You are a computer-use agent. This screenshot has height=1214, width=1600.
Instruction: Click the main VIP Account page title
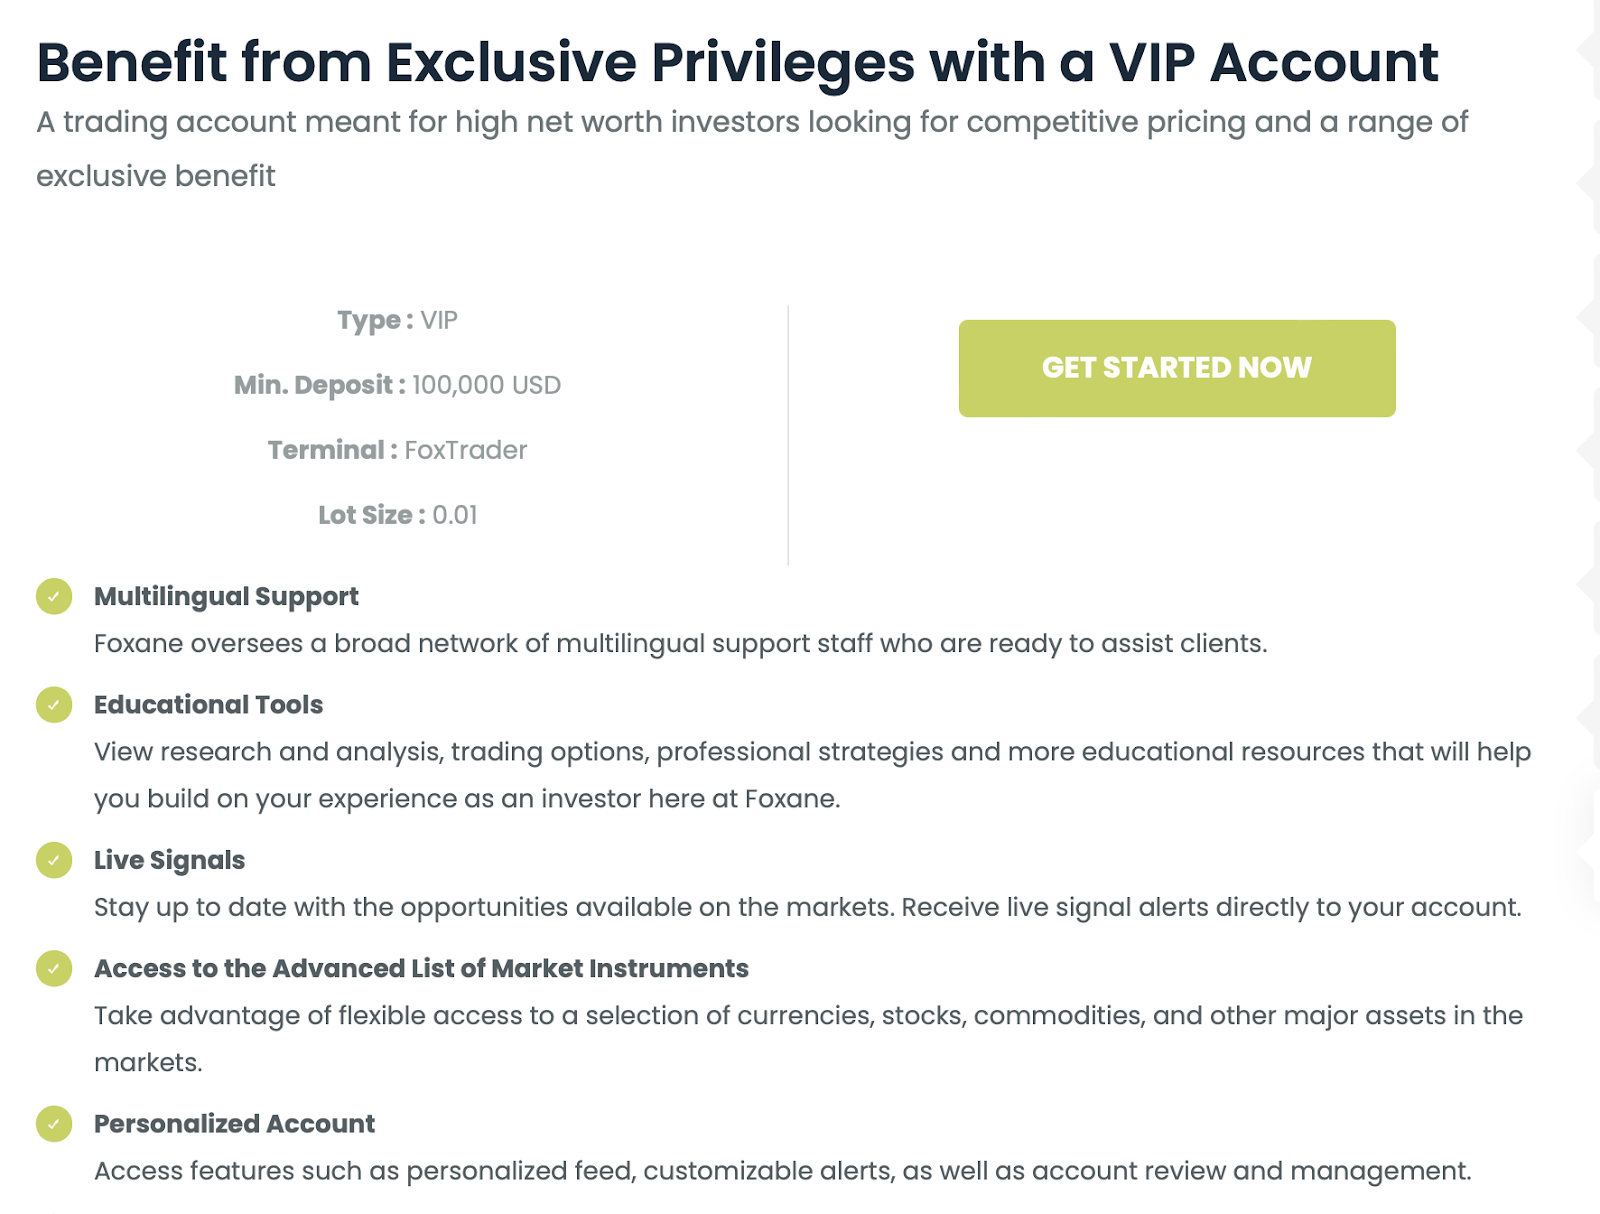point(737,63)
